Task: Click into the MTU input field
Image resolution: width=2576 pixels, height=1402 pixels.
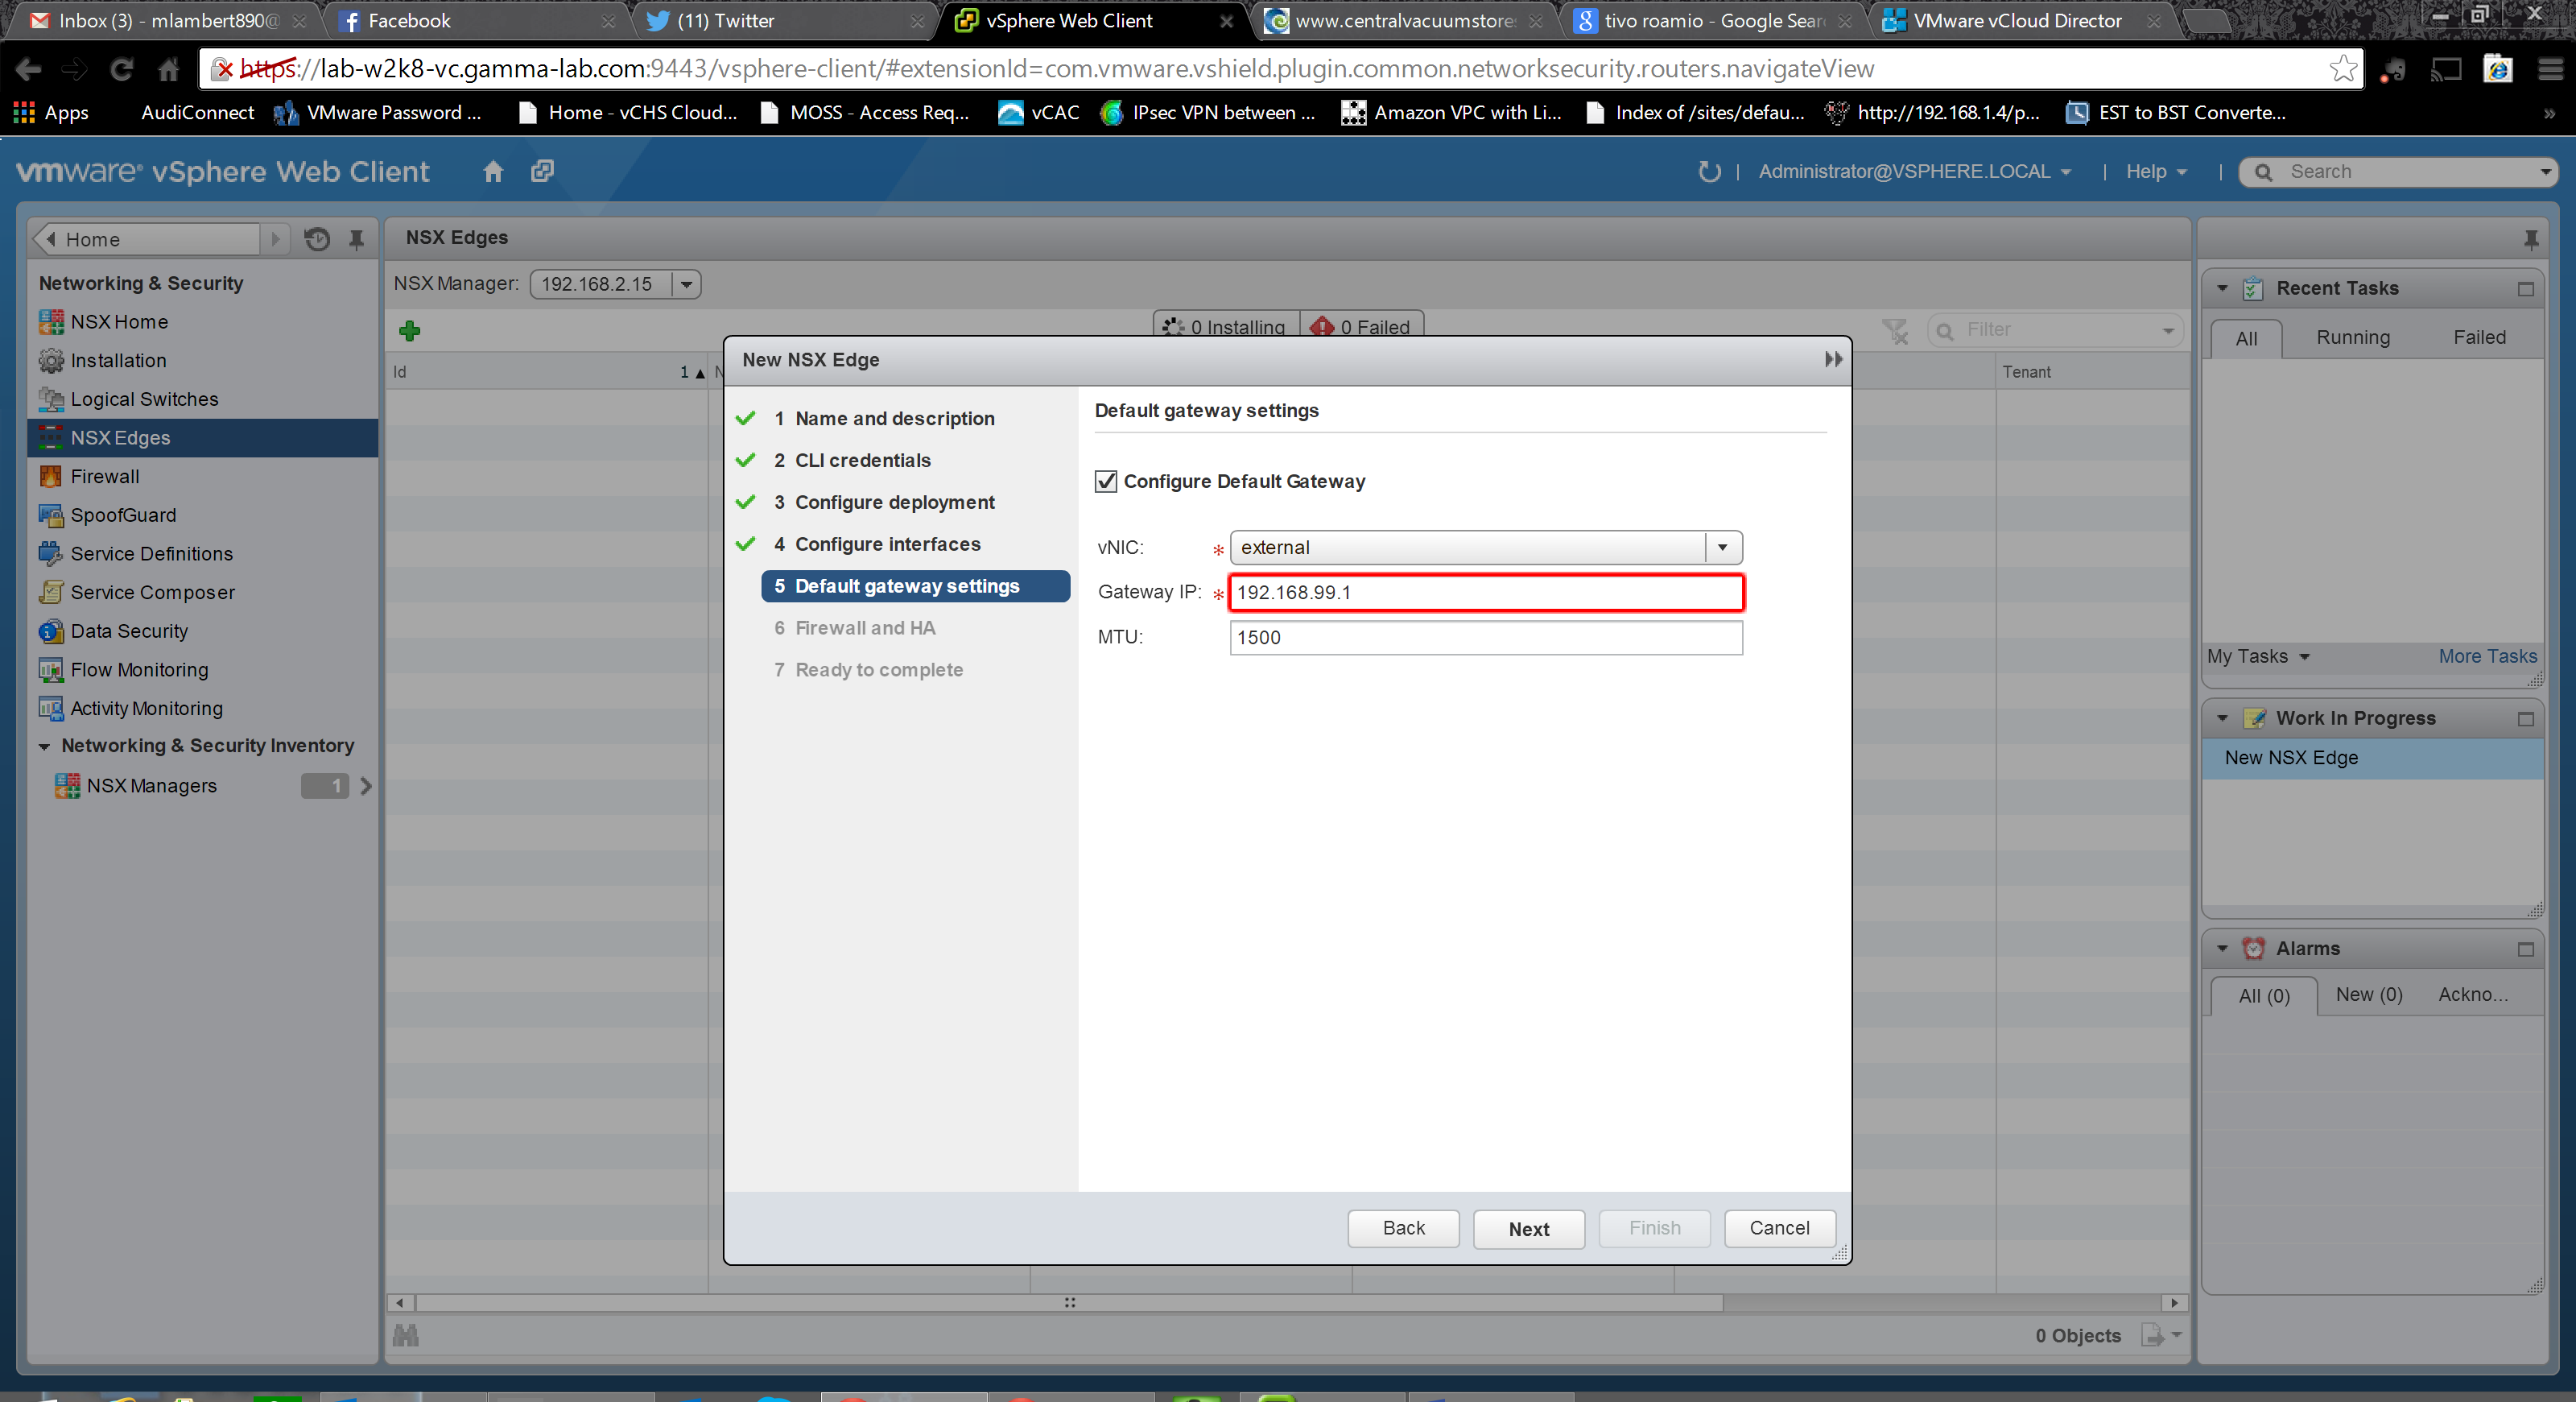Action: coord(1485,637)
